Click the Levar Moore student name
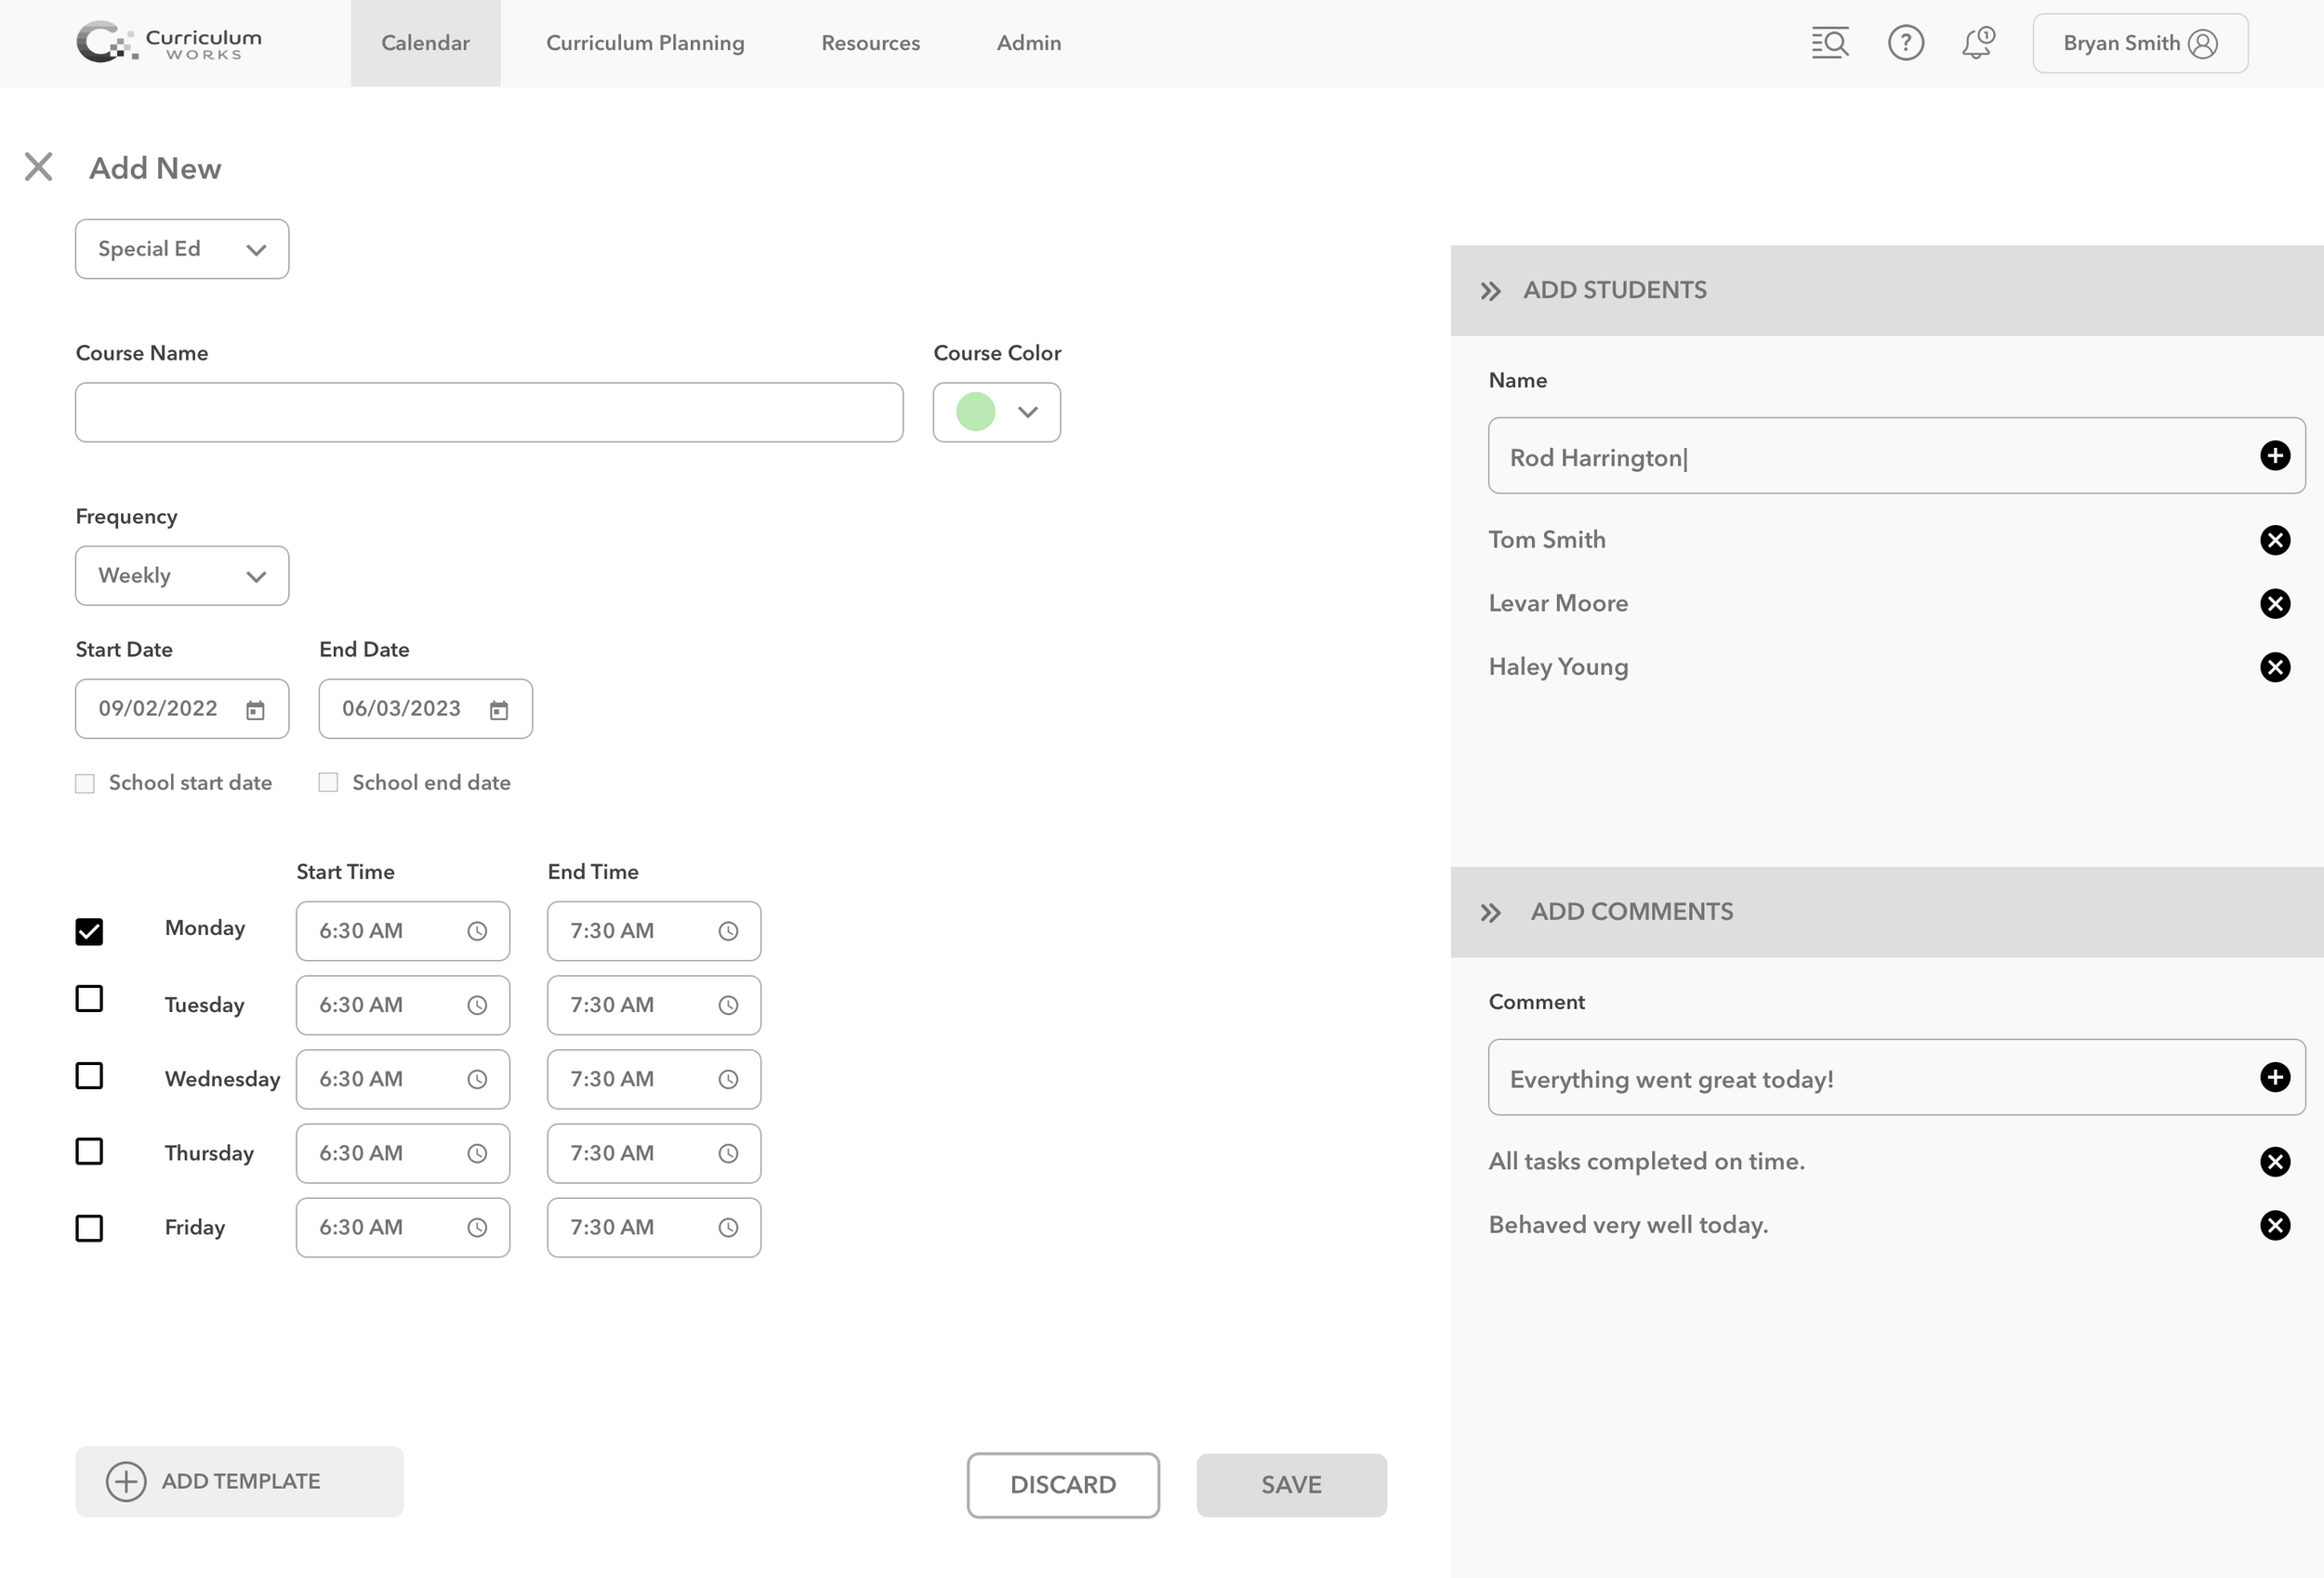 click(1558, 603)
